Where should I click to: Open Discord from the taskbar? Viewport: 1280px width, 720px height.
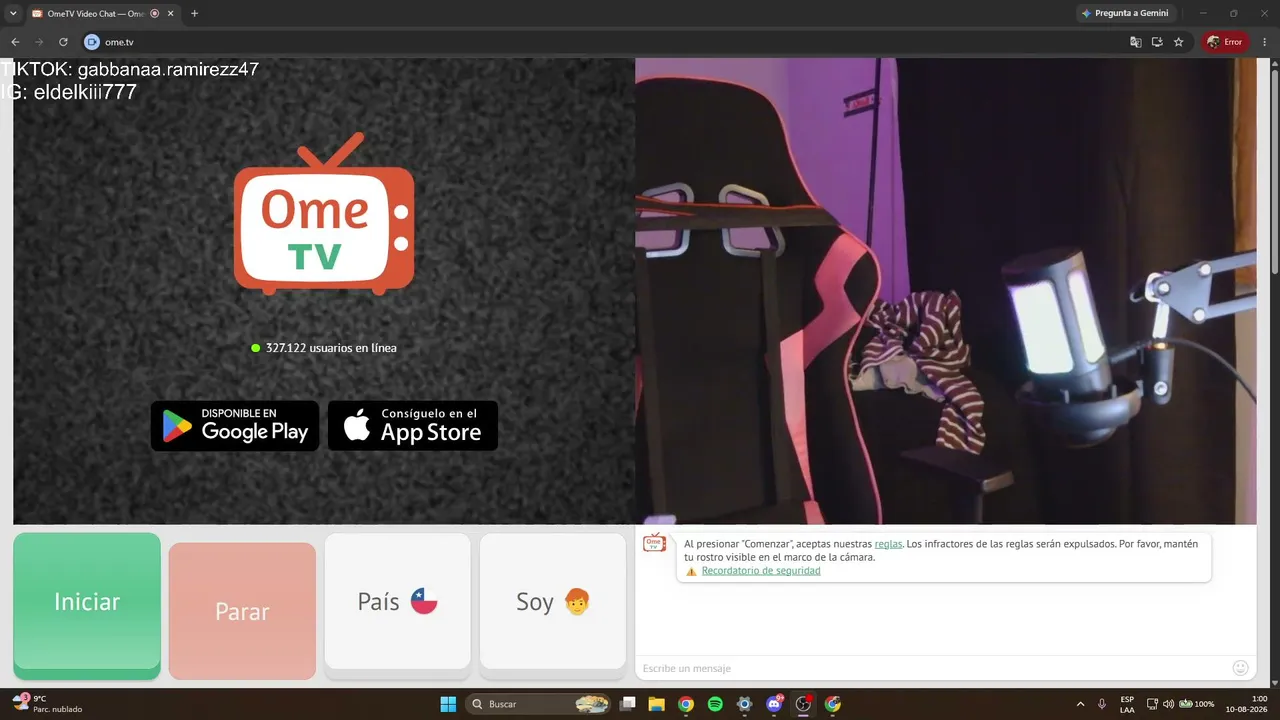coord(774,704)
